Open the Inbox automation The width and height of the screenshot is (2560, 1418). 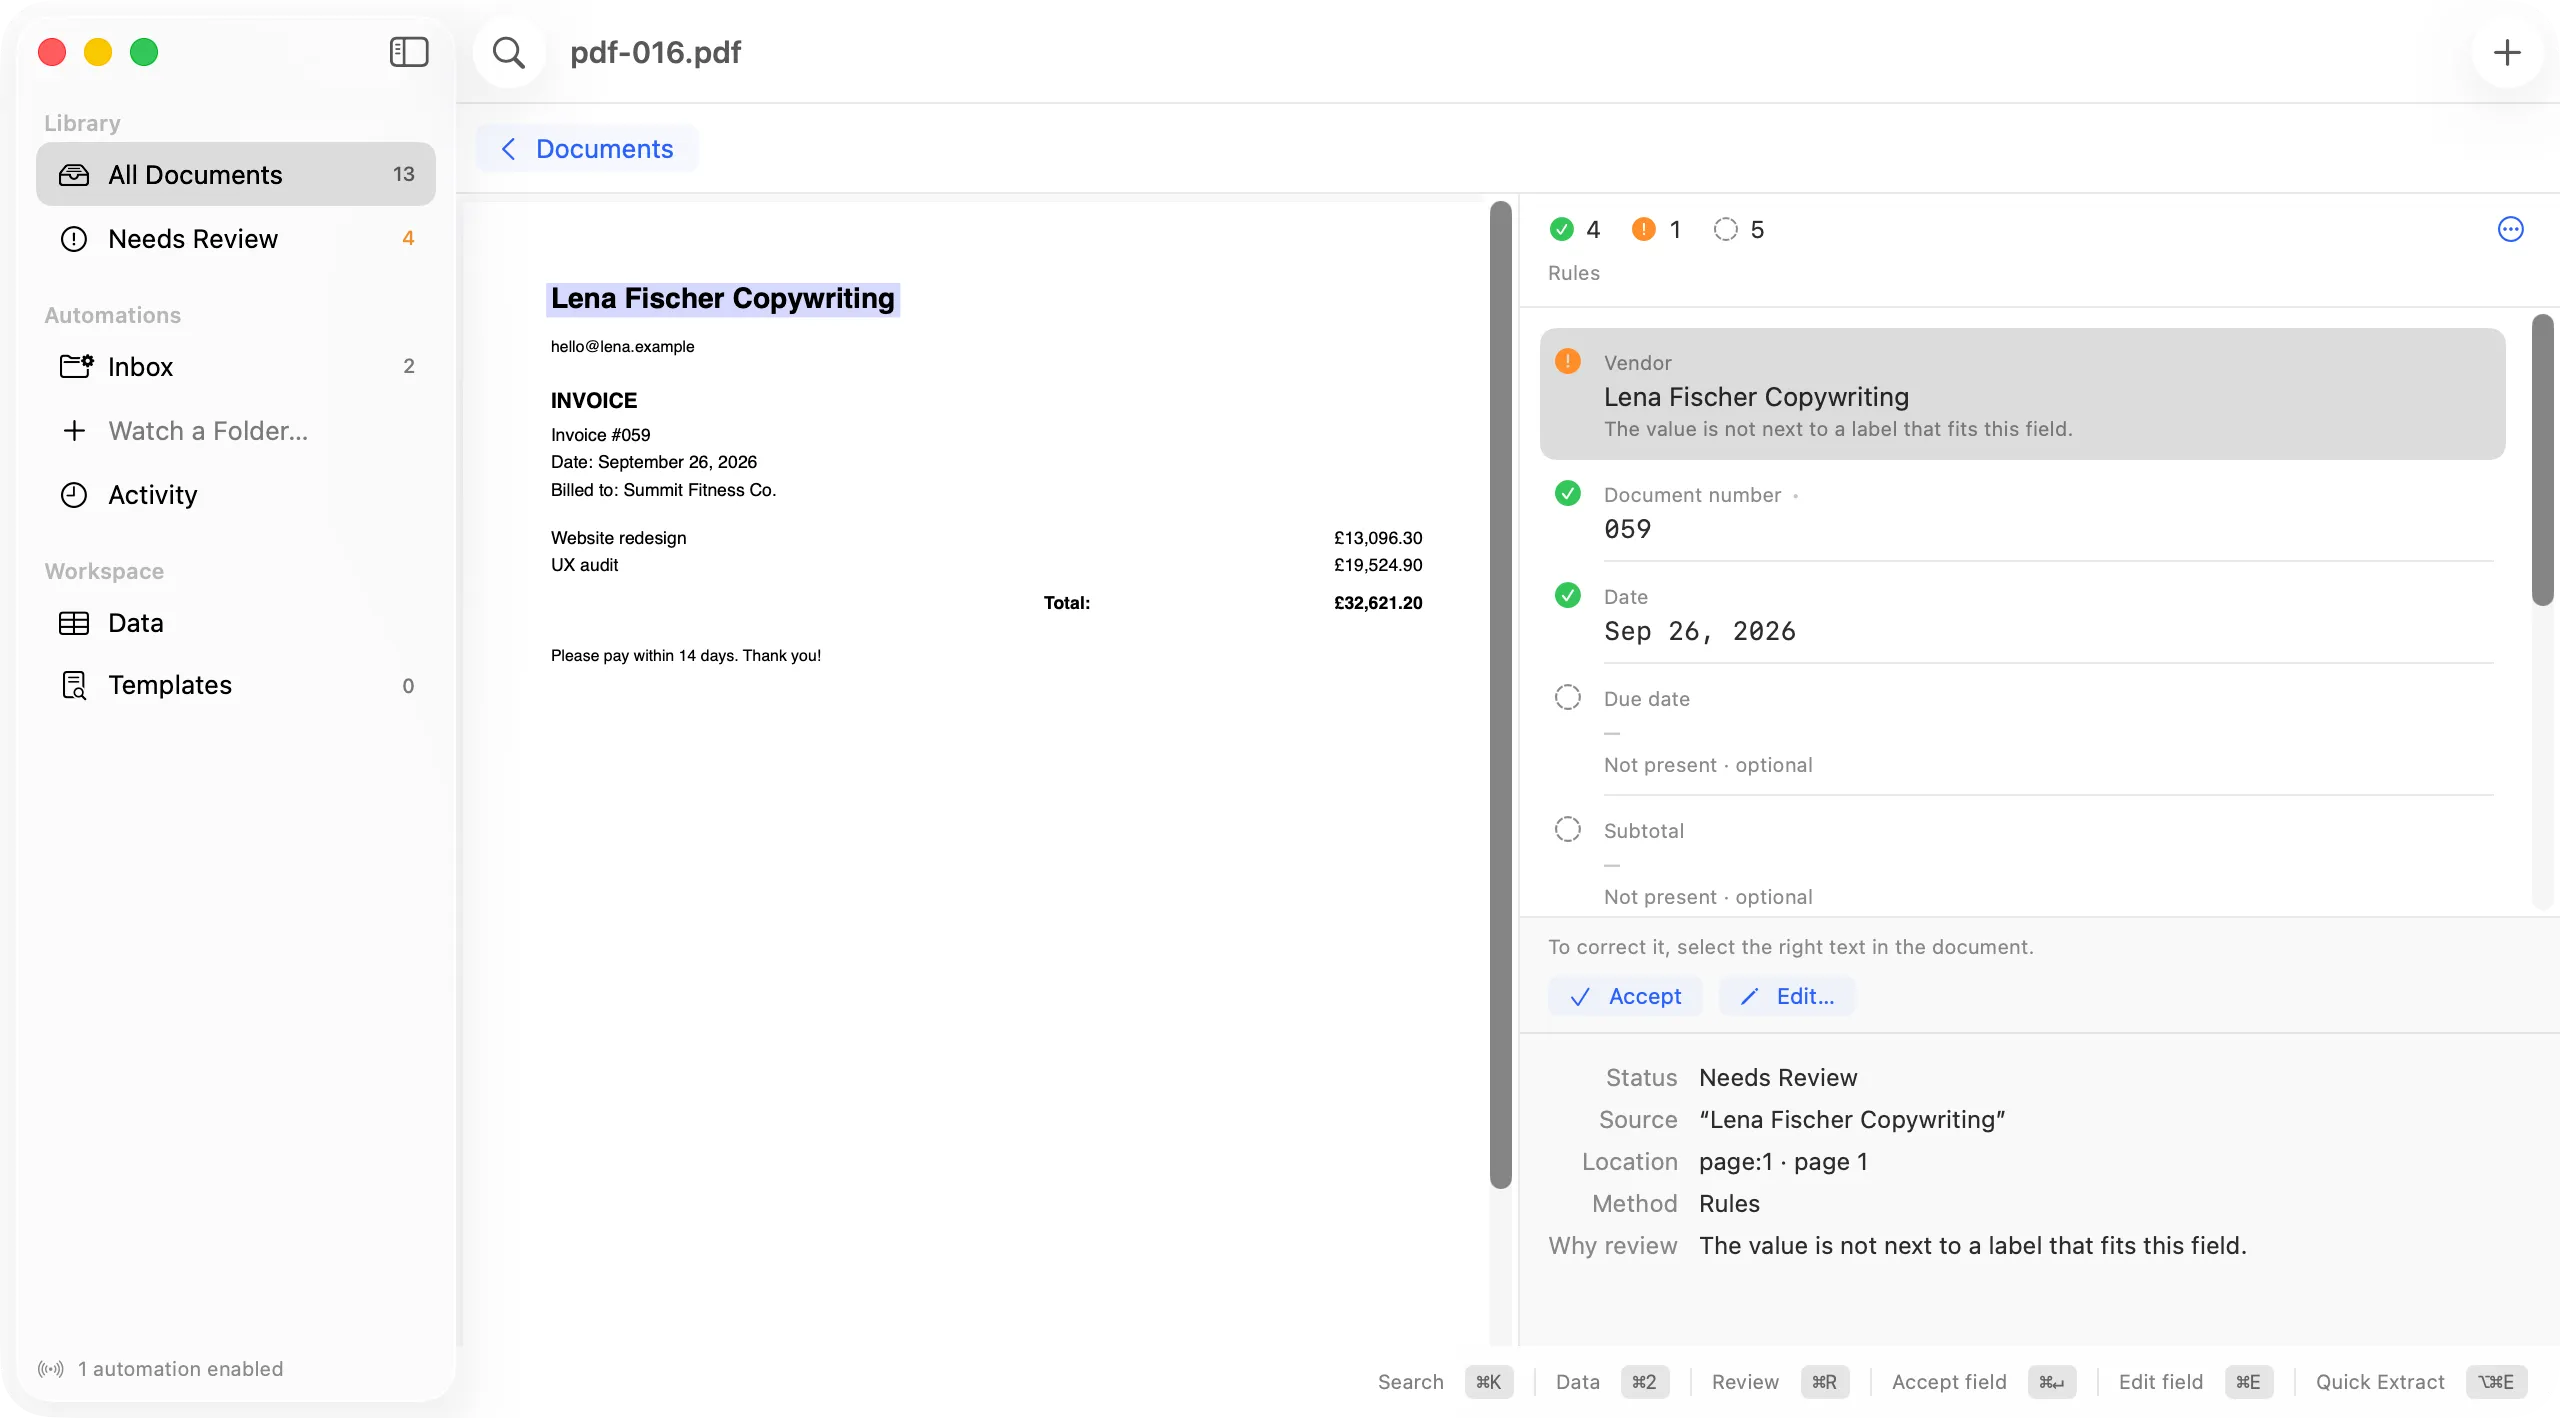point(236,366)
